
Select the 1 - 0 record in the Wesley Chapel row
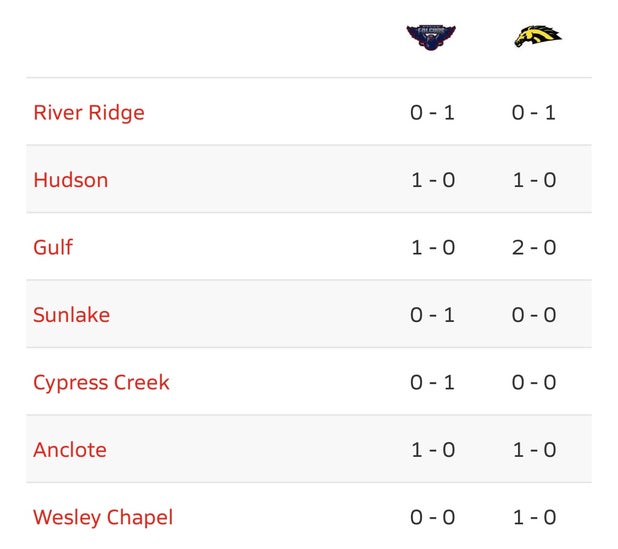(534, 517)
